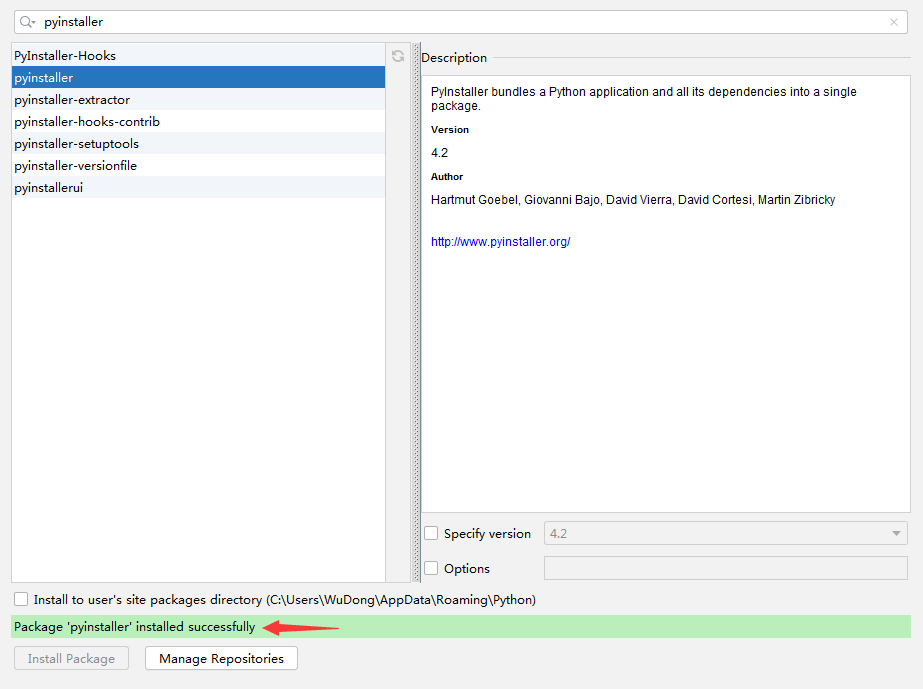
Task: Select pyinstallerui package
Action: click(x=198, y=188)
